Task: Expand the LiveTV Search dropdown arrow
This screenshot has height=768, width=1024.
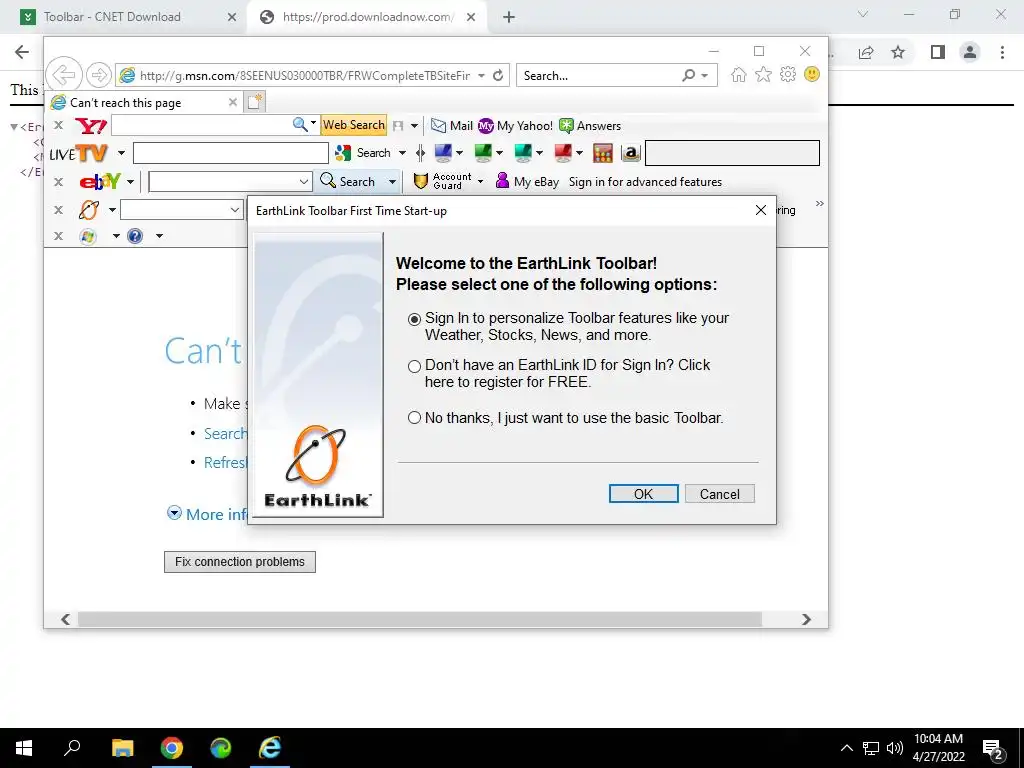Action: point(402,153)
